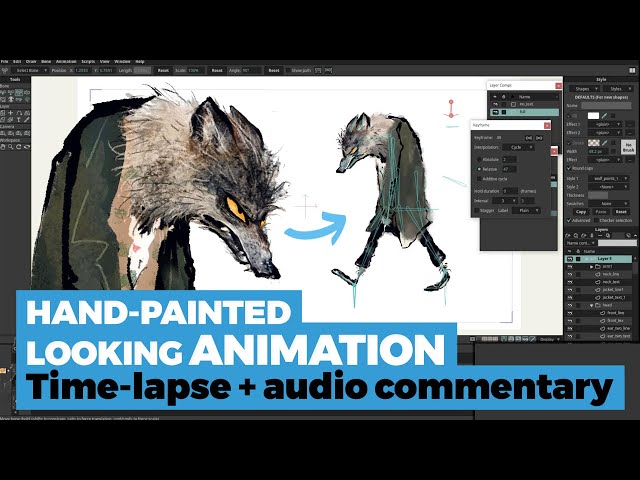Open the Animation menu

point(66,62)
